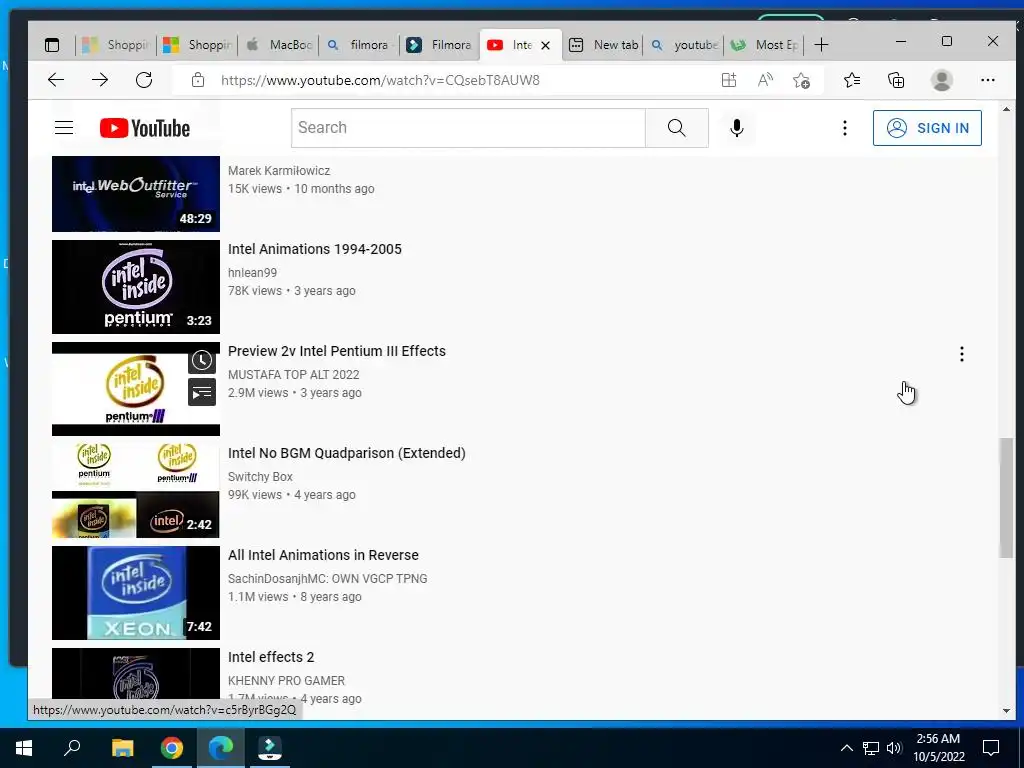
Task: Open Intel Animations 1994-2005 video title
Action: pyautogui.click(x=314, y=249)
